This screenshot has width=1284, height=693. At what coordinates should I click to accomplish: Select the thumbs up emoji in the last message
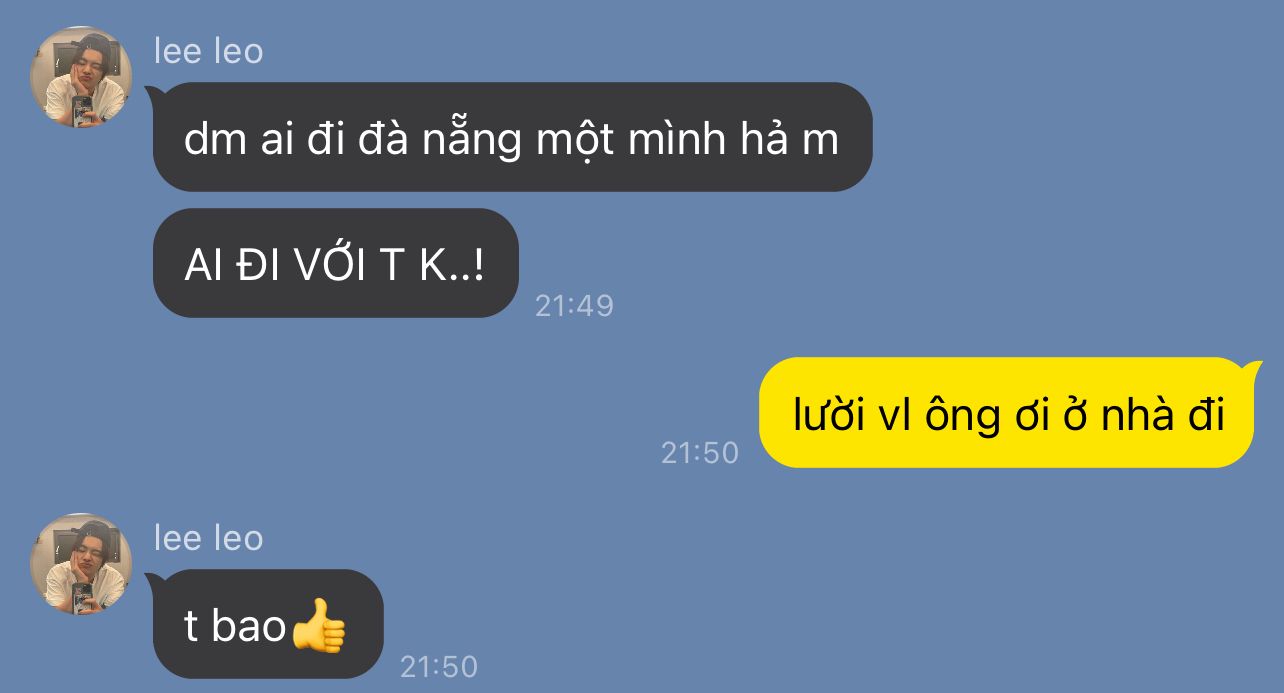[x=319, y=627]
